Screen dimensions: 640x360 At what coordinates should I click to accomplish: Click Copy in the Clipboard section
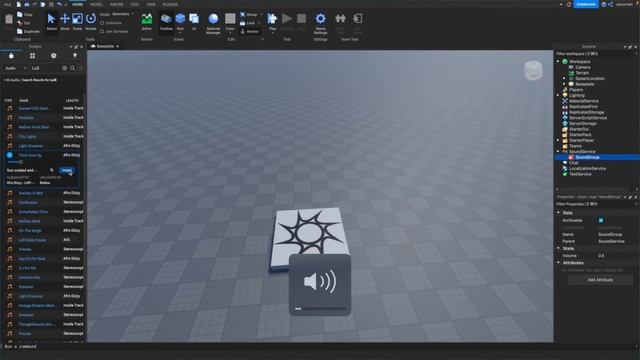pyautogui.click(x=25, y=15)
